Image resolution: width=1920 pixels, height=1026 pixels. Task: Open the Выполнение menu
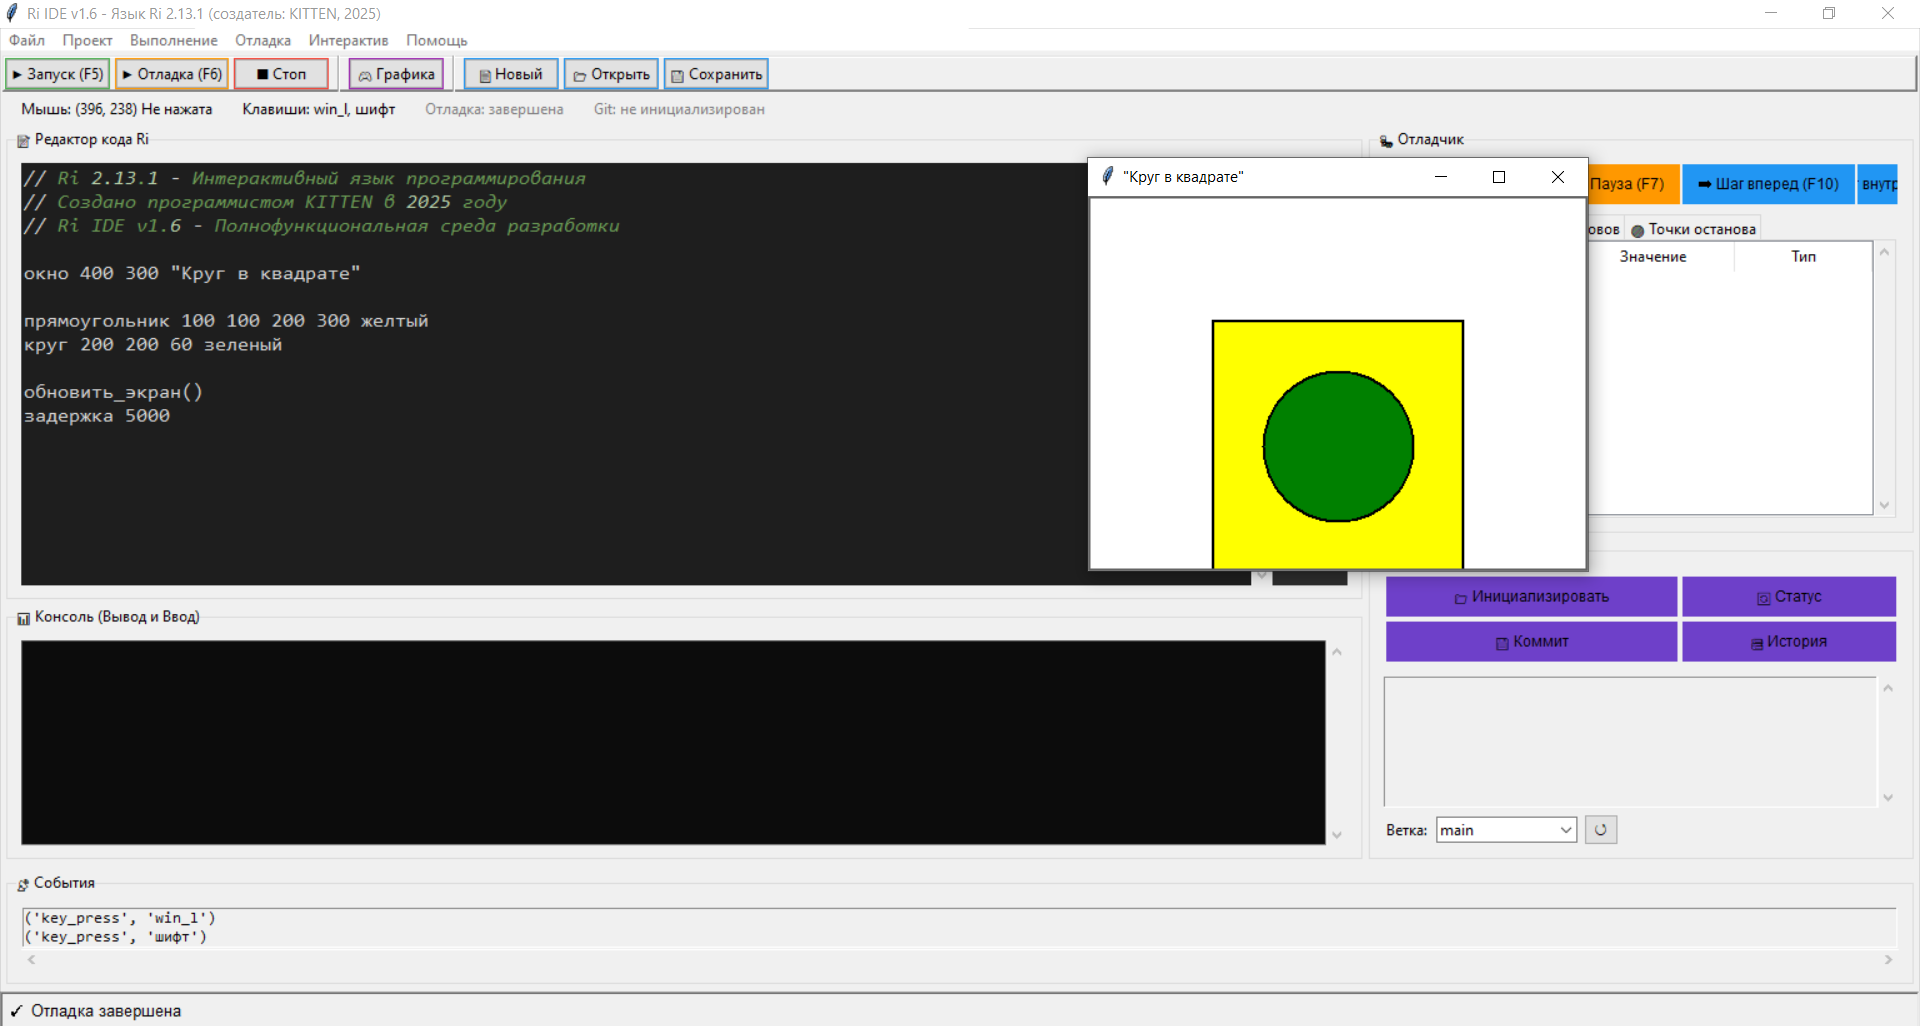tap(174, 40)
